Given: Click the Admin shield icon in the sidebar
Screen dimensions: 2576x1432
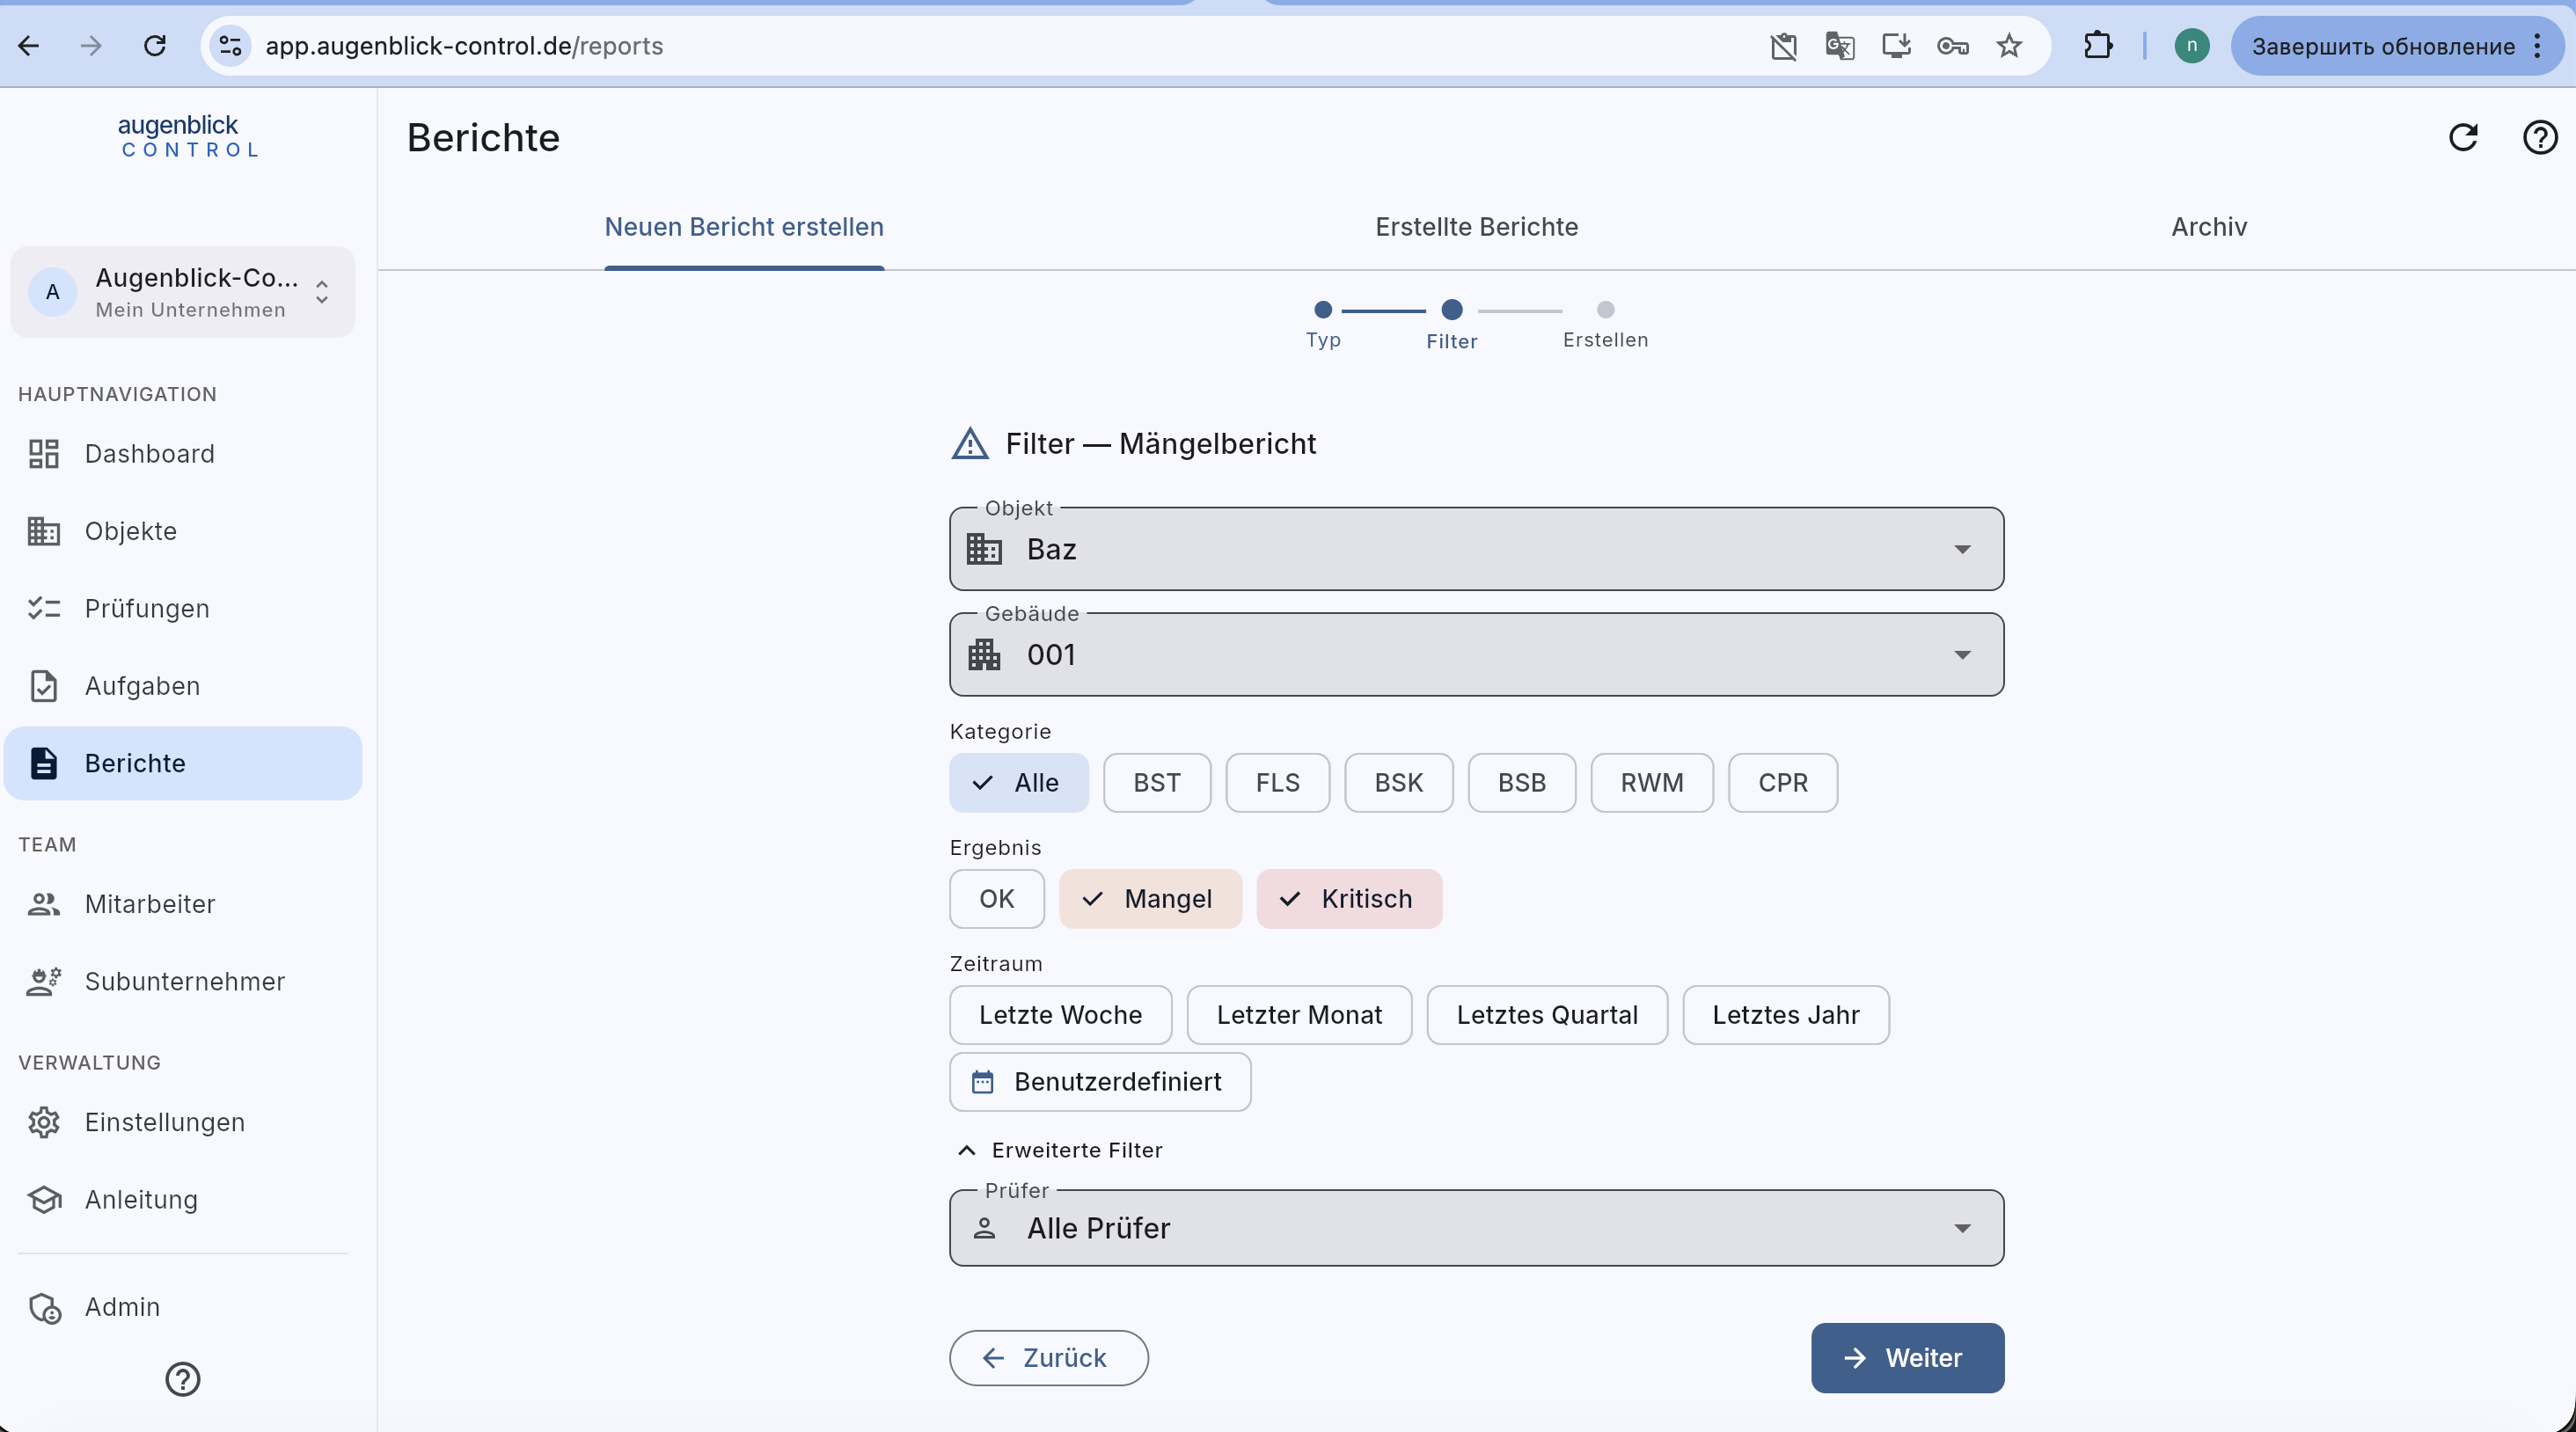Looking at the screenshot, I should [x=44, y=1307].
